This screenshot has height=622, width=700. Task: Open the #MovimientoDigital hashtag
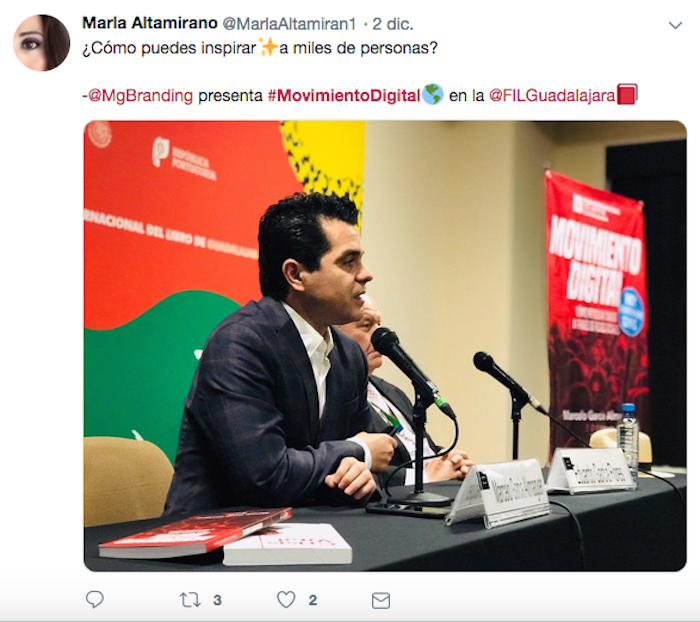(x=344, y=96)
